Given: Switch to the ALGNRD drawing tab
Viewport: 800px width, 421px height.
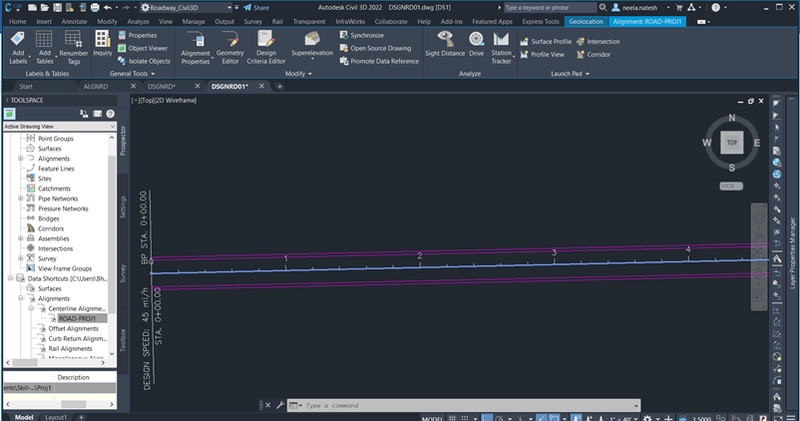Looking at the screenshot, I should 96,86.
